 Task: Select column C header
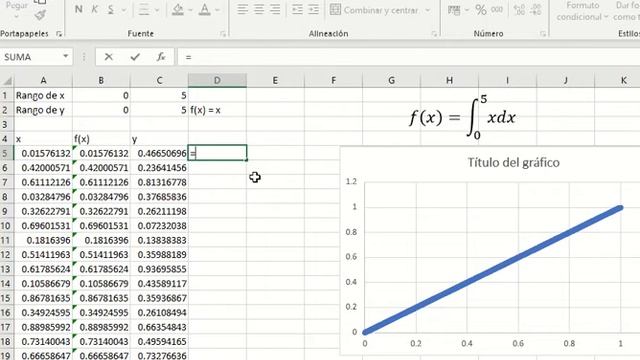(159, 80)
